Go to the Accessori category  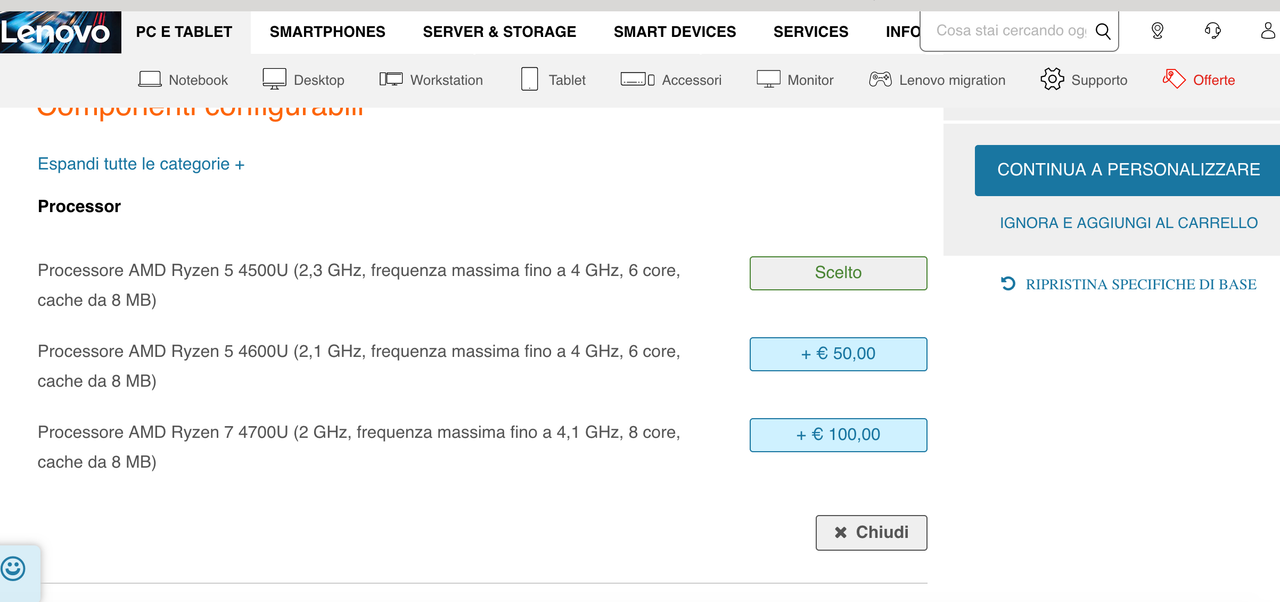point(692,80)
